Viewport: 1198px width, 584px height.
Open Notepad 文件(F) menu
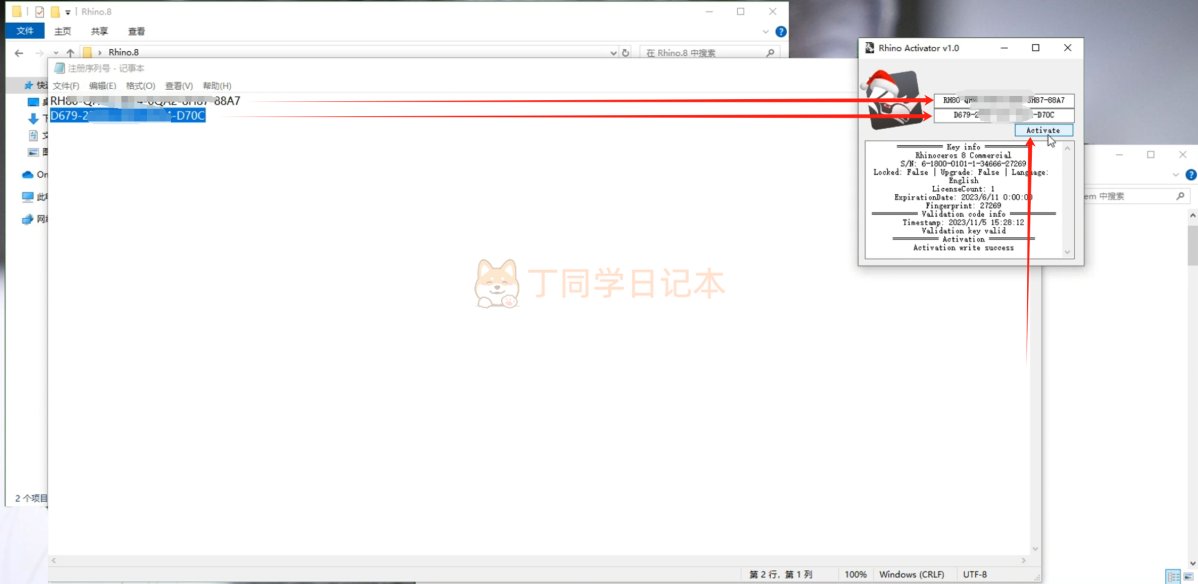66,86
